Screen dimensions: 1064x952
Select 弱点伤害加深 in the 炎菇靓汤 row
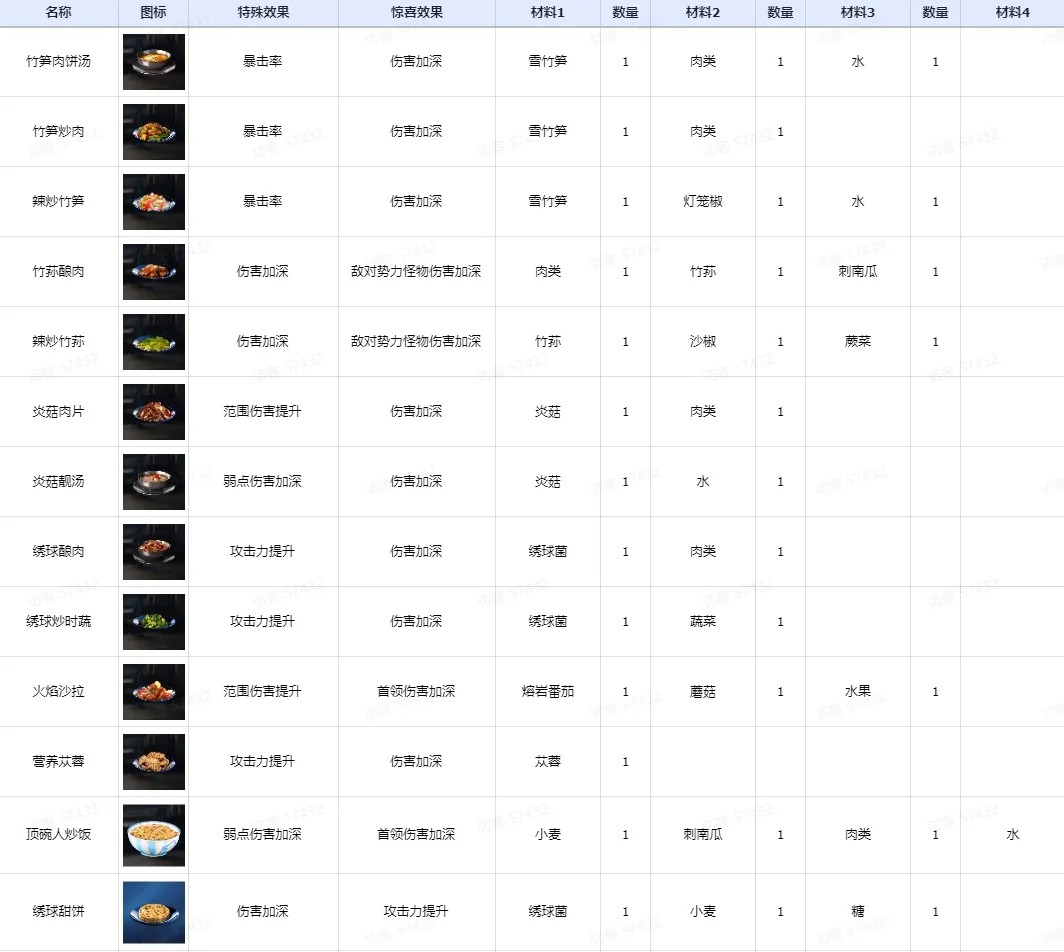263,481
